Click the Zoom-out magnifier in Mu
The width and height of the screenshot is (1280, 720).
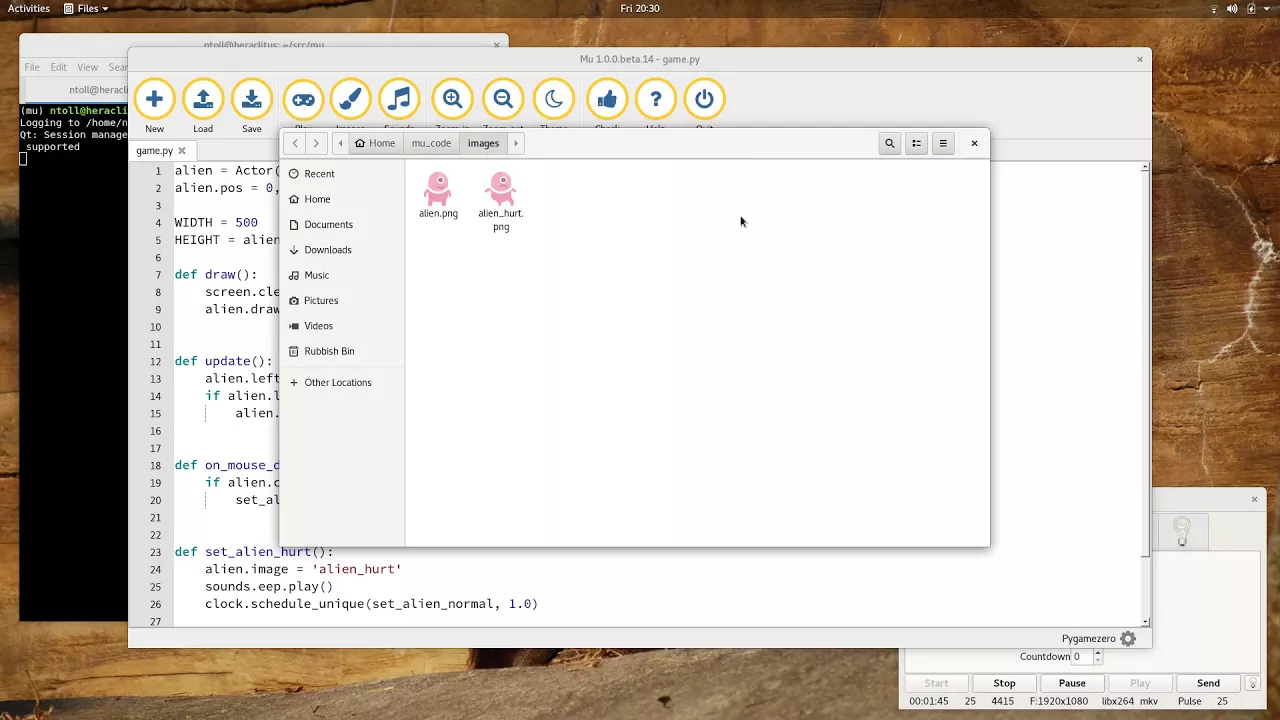[503, 99]
